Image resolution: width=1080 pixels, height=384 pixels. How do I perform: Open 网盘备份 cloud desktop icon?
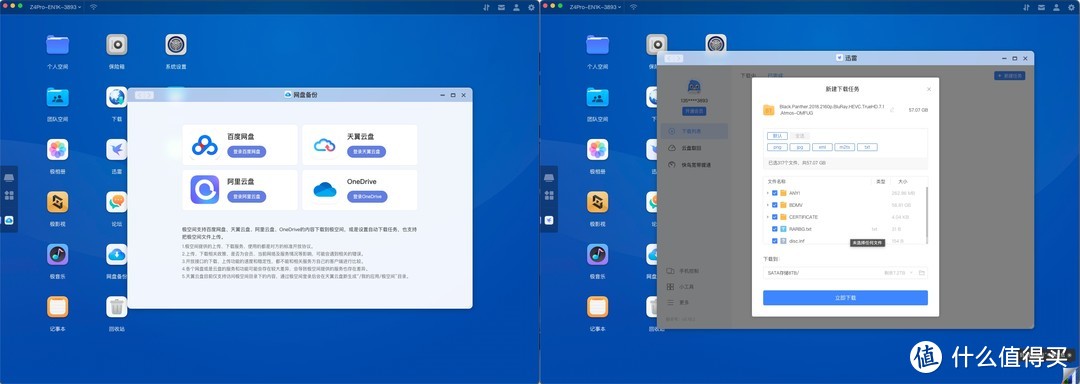(x=117, y=255)
